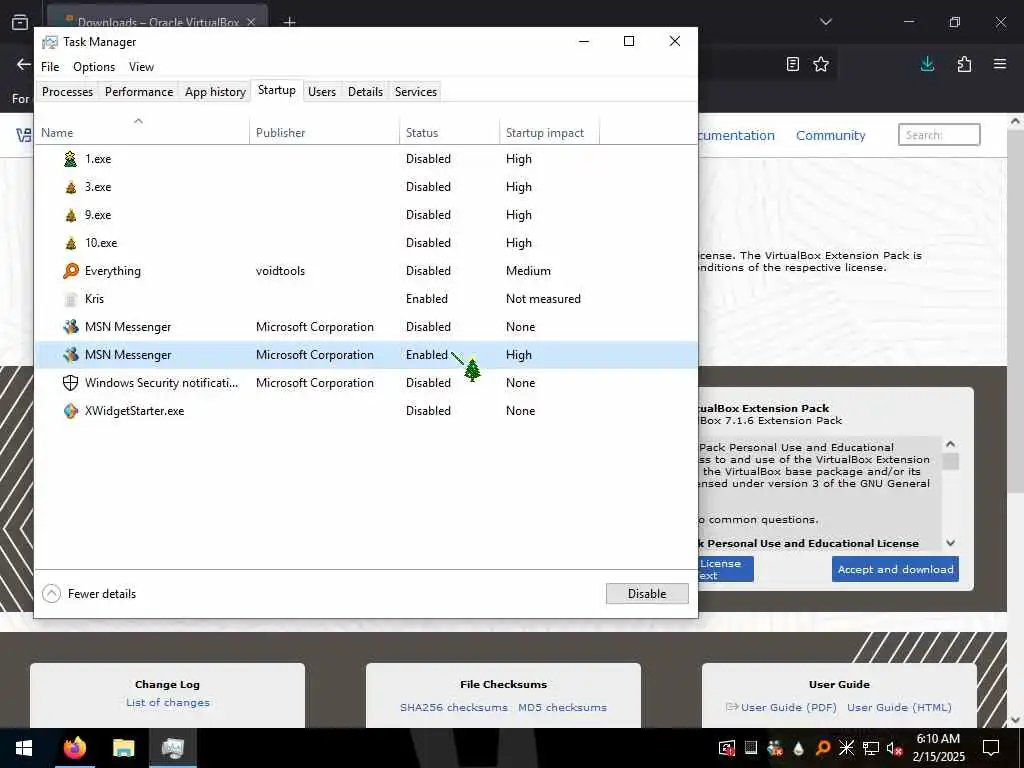Viewport: 1024px width, 768px height.
Task: Click the Everything magnifier icon in list
Action: click(x=71, y=270)
